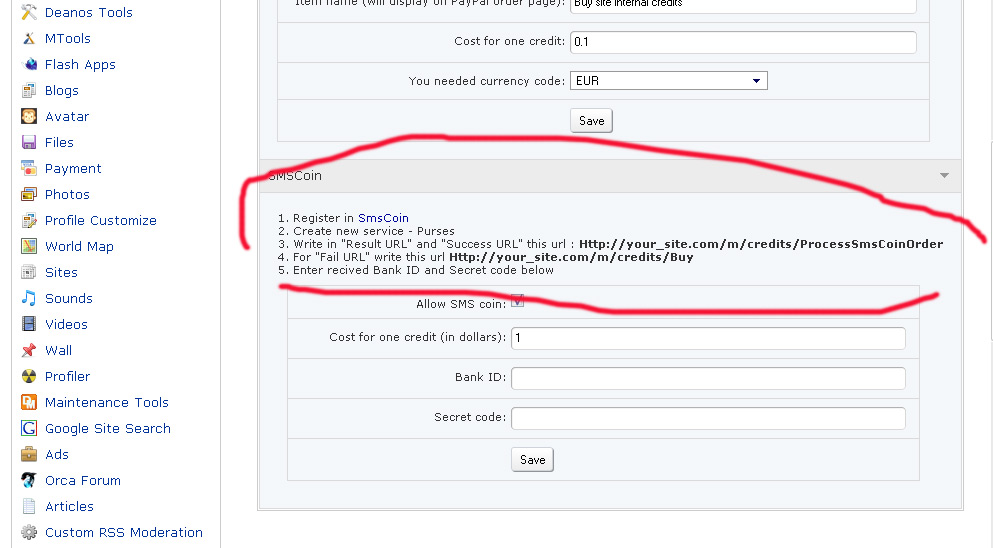Click the Blogs sidebar icon
Image resolution: width=993 pixels, height=548 pixels.
point(29,90)
